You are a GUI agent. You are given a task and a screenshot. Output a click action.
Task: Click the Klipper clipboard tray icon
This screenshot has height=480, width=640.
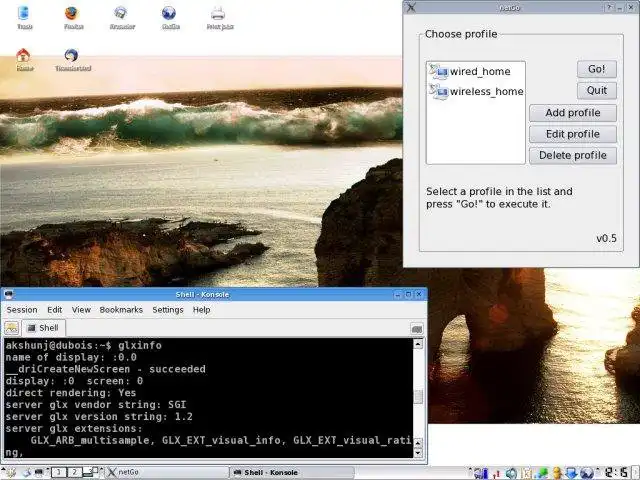coord(527,473)
